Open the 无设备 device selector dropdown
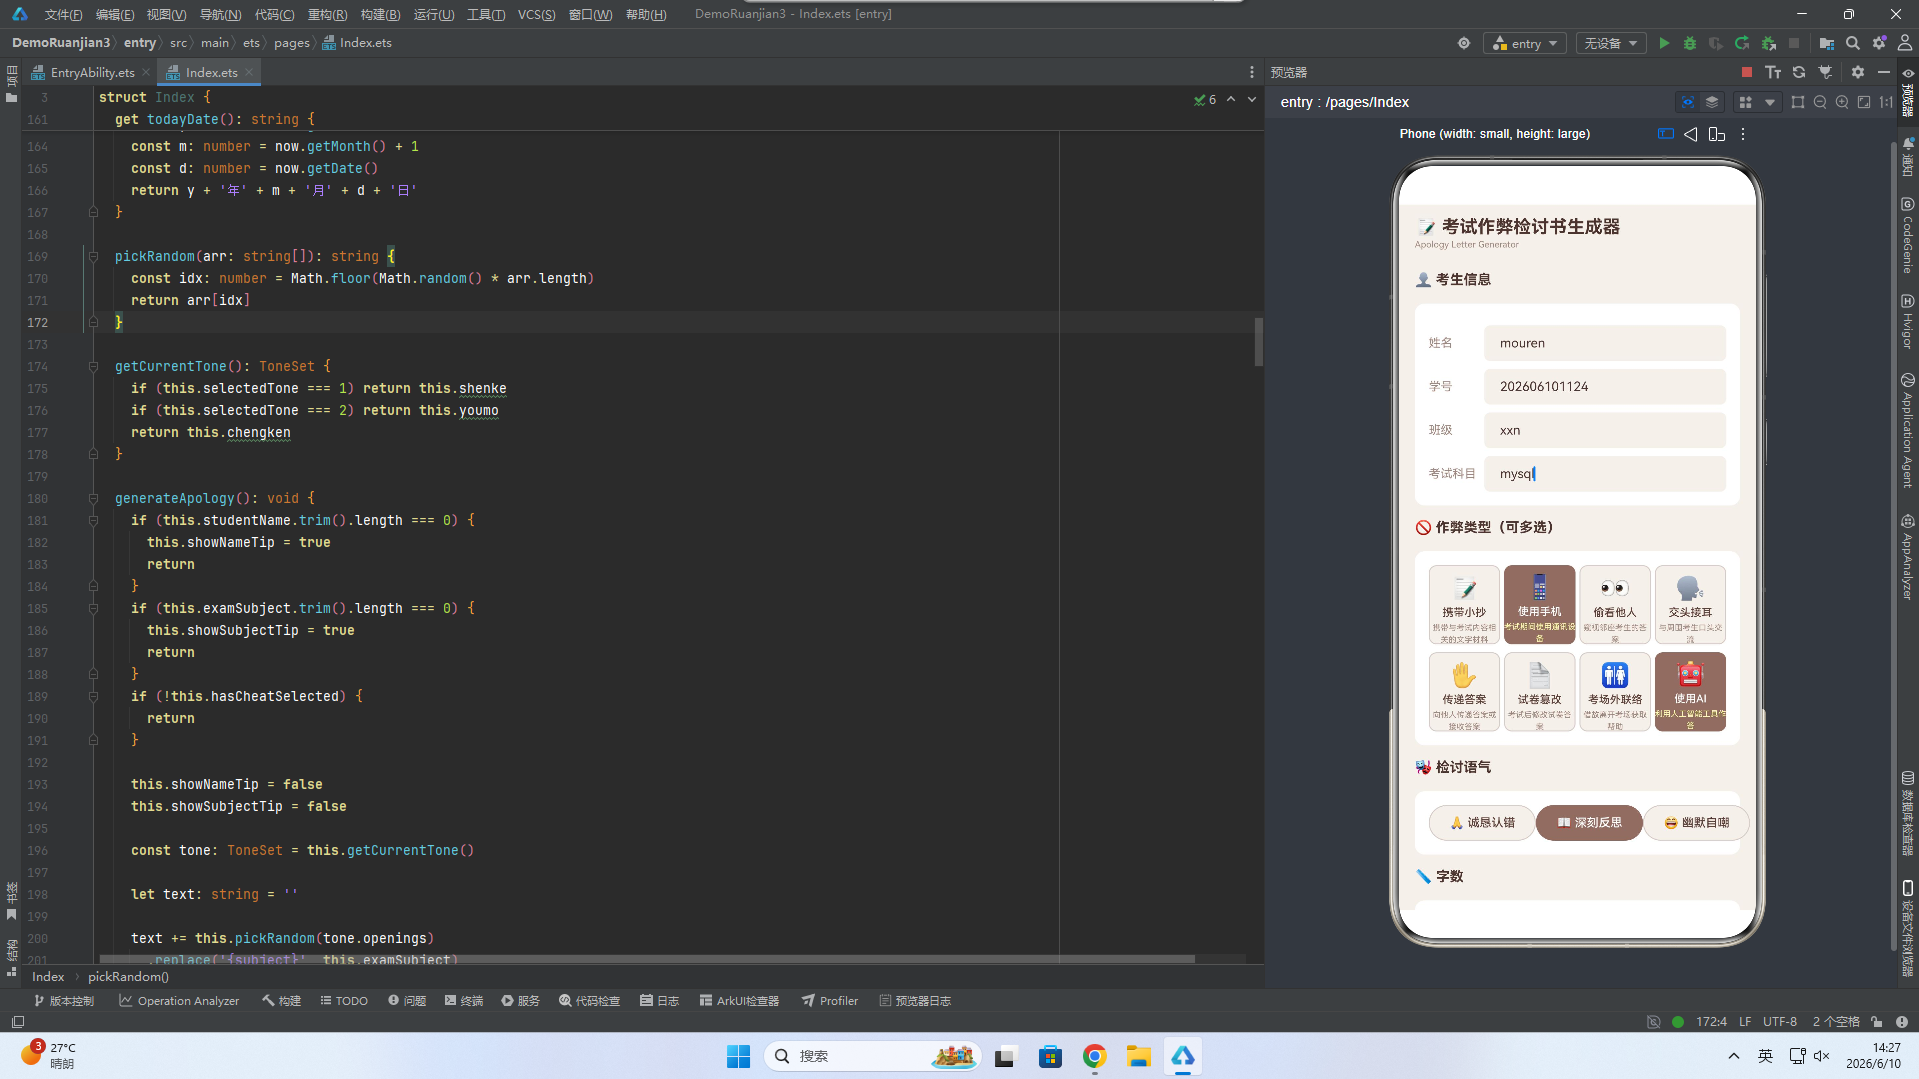1919x1079 pixels. (x=1611, y=43)
